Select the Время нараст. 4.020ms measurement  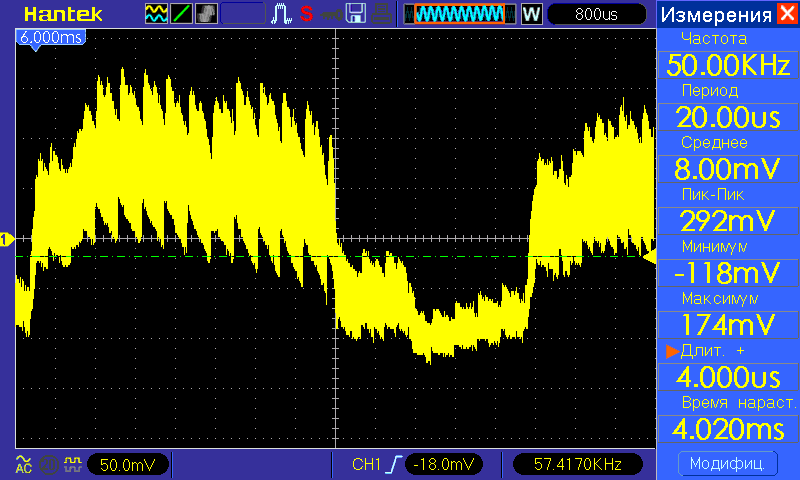727,428
